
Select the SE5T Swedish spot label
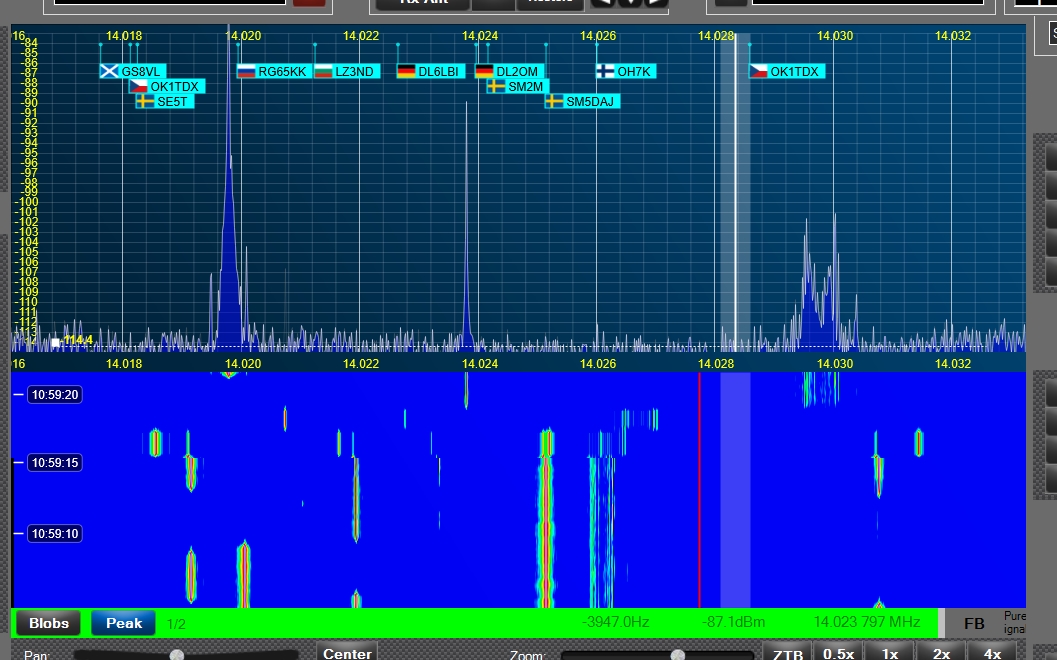tap(163, 101)
